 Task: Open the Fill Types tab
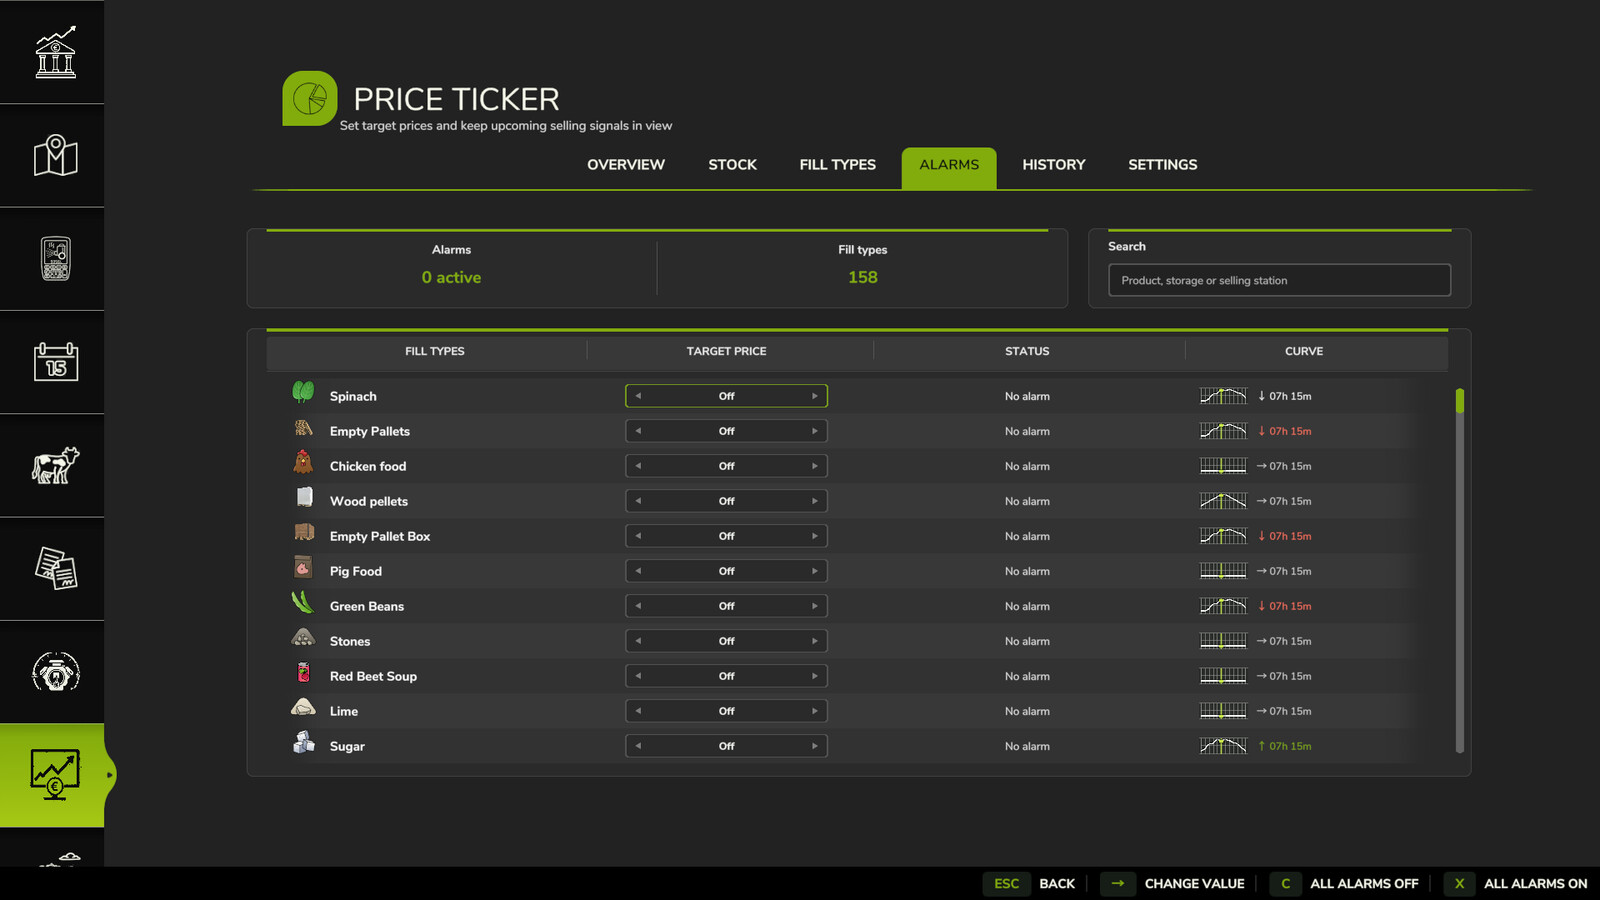(838, 165)
